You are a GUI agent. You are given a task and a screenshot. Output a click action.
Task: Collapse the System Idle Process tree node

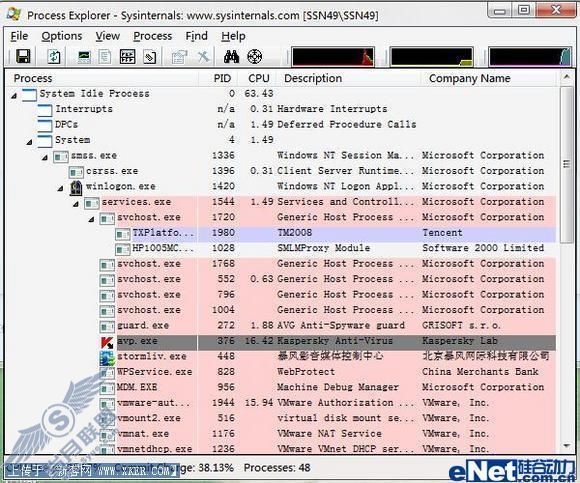click(x=14, y=96)
